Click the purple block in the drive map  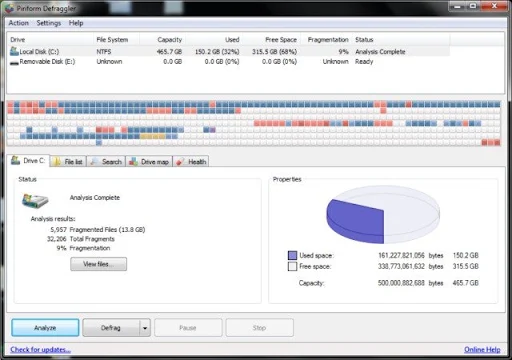213,130
